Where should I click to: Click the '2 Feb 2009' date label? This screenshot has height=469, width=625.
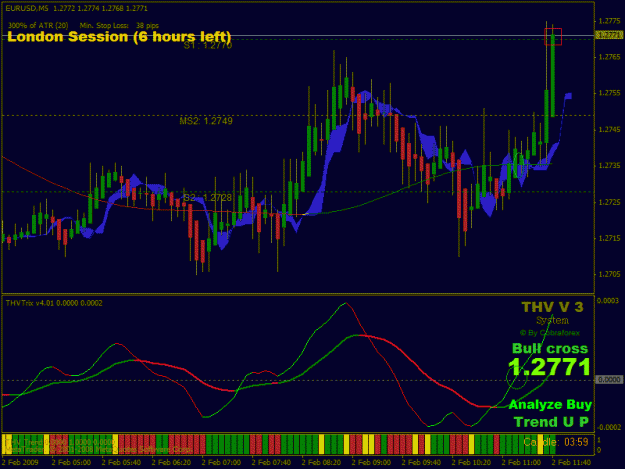point(20,463)
